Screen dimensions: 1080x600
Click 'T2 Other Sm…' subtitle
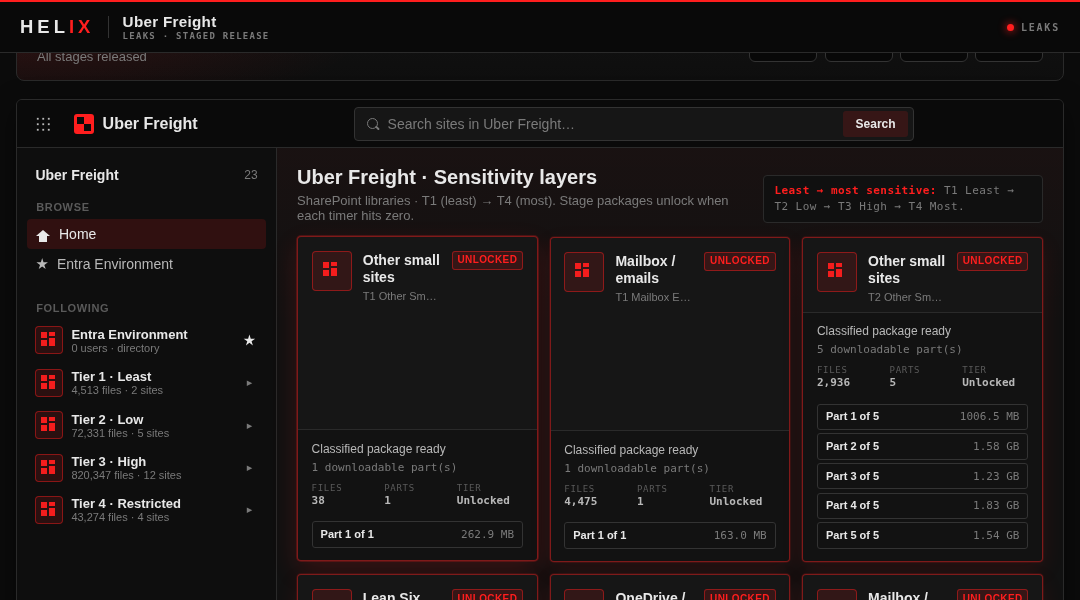tap(904, 297)
